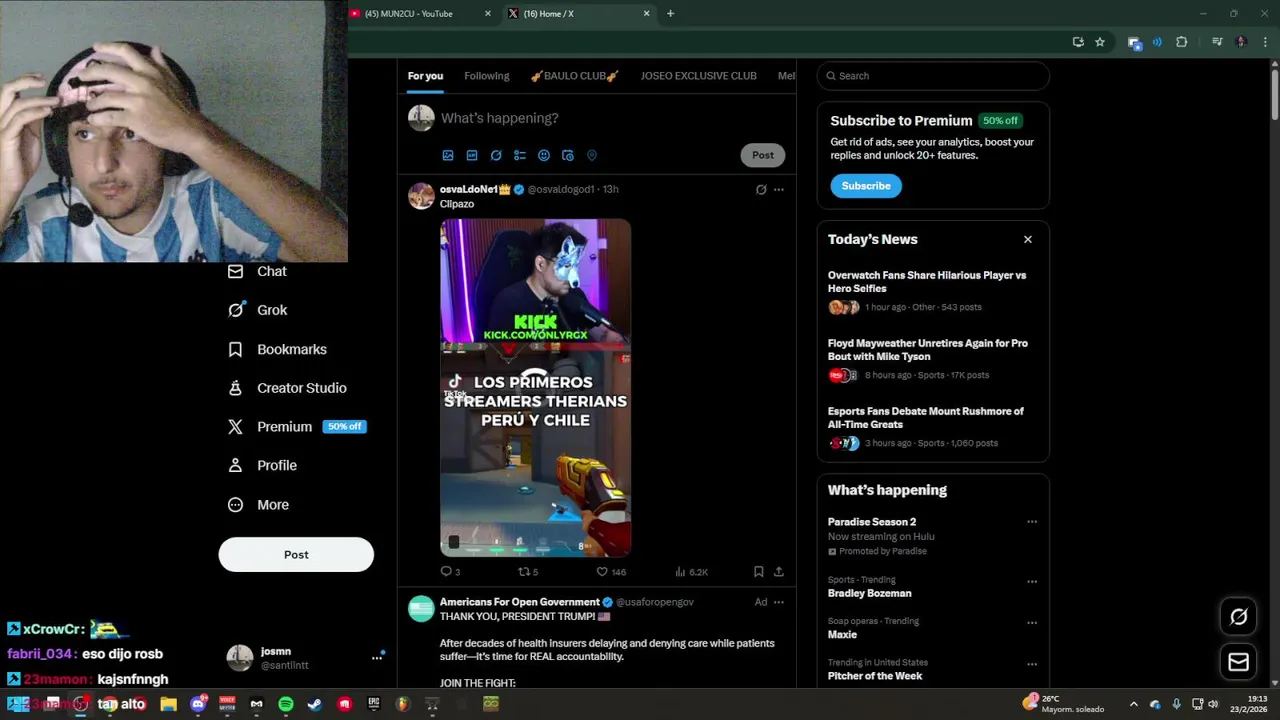
Task: Bookmark the osvaLdoNe1 Clipazo post
Action: 758,572
